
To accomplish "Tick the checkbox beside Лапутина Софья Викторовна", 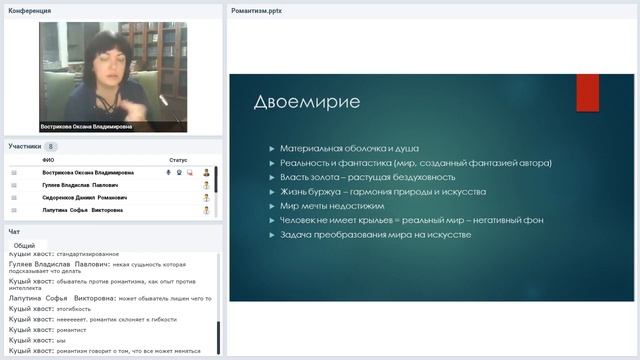I will click(x=14, y=211).
